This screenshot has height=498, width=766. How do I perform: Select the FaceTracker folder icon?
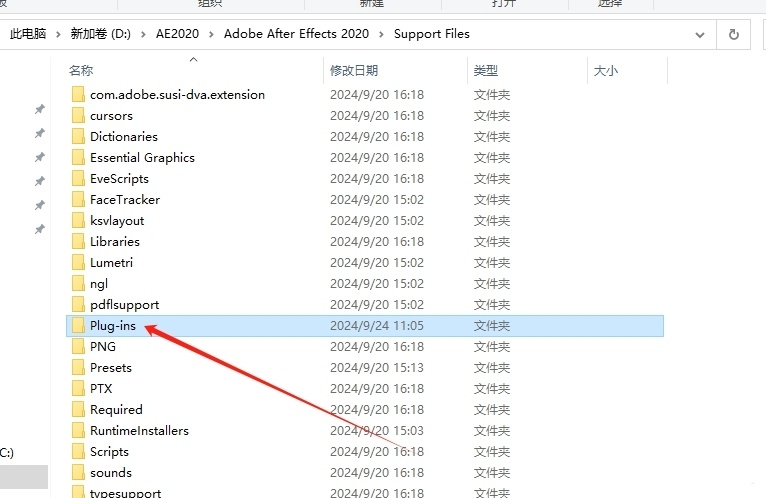pos(78,199)
